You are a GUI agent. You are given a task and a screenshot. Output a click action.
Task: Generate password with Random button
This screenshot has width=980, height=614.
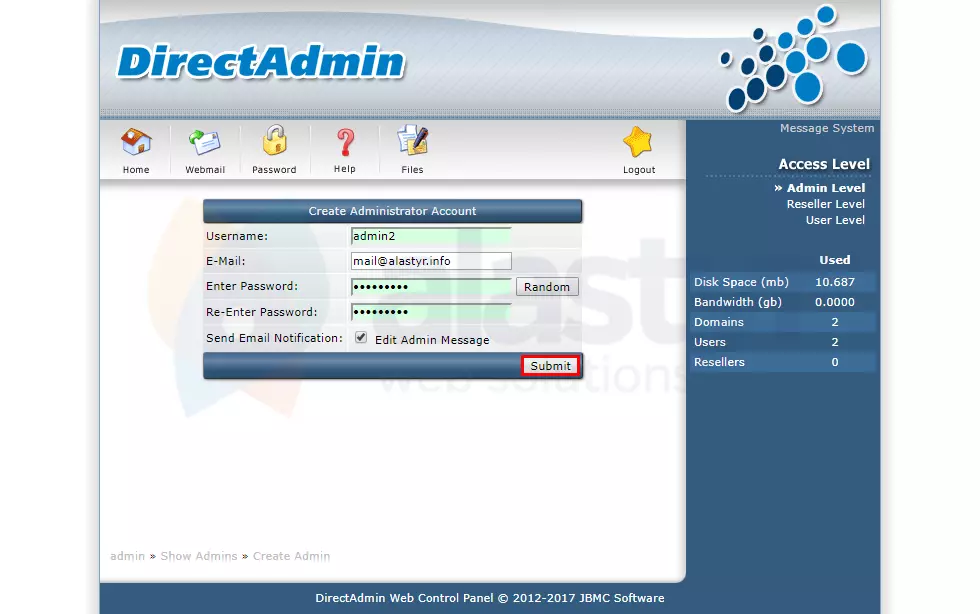pos(547,287)
